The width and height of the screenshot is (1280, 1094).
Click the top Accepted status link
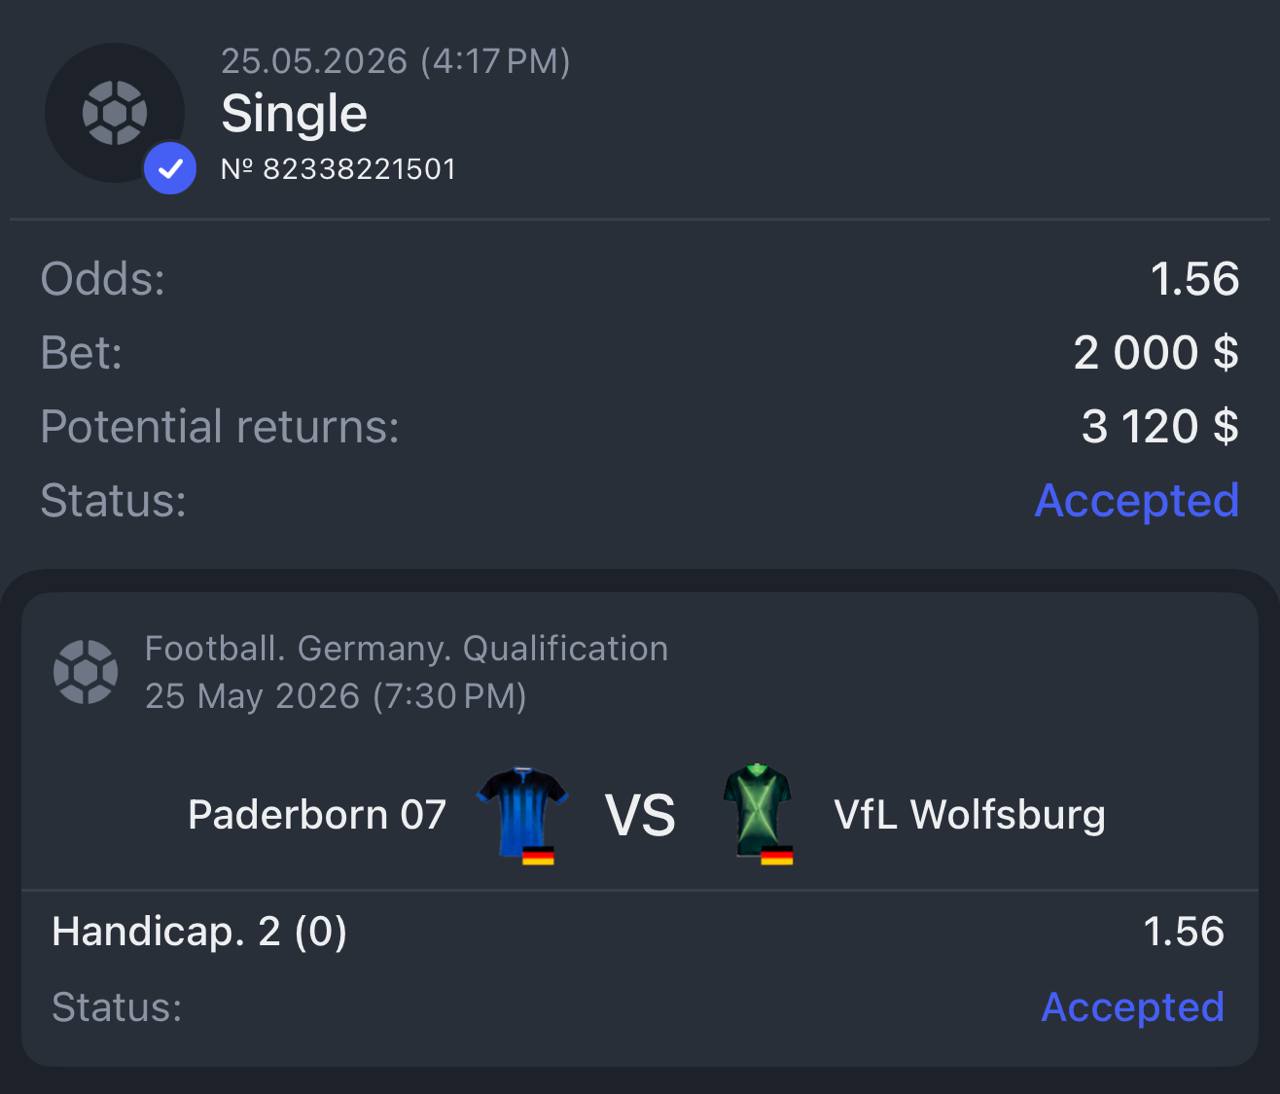[1137, 500]
